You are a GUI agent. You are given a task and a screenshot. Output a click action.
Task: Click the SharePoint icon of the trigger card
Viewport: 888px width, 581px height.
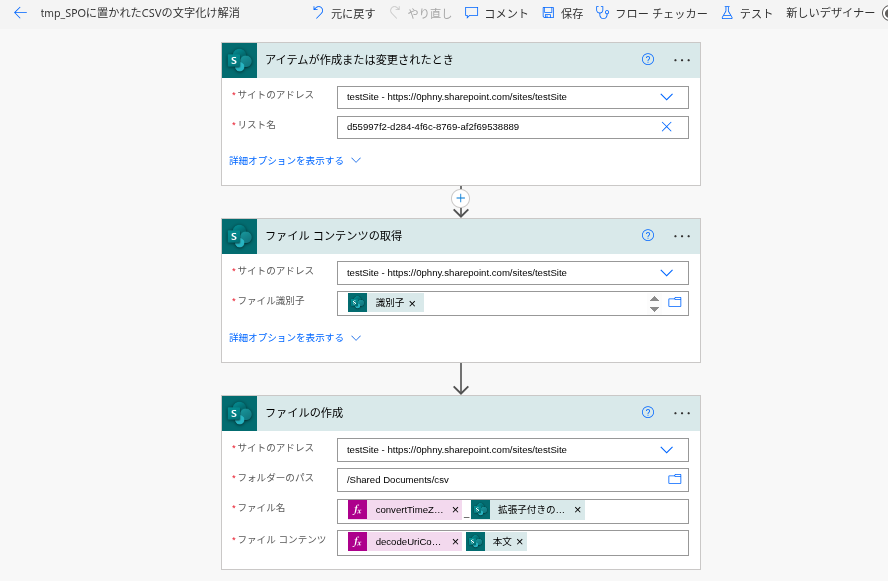(x=240, y=60)
